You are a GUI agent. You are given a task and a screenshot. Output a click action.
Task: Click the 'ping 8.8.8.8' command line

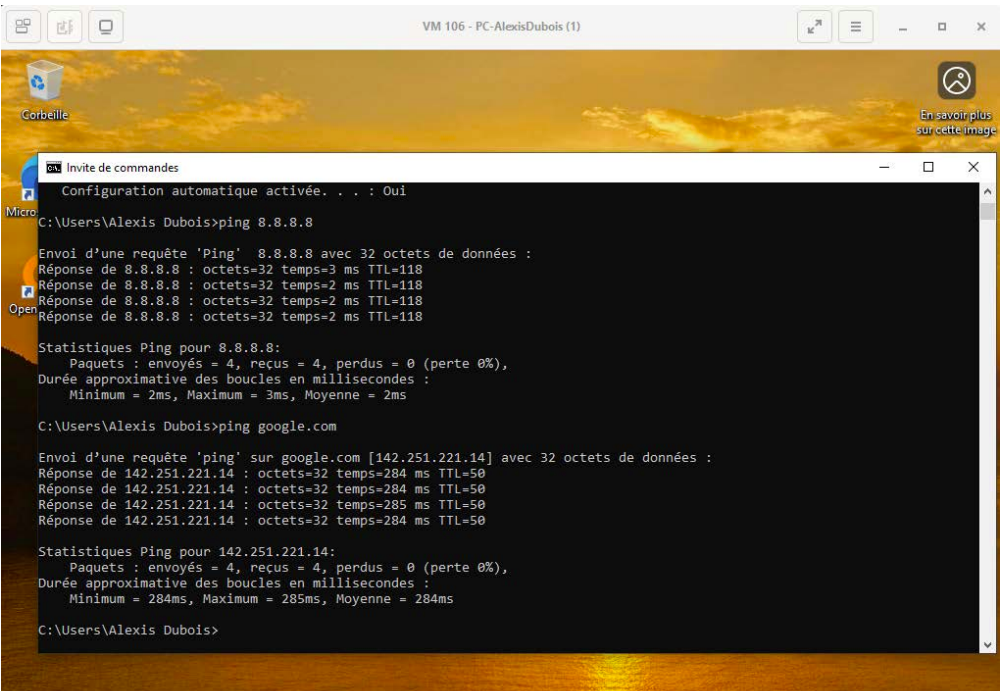[175, 222]
